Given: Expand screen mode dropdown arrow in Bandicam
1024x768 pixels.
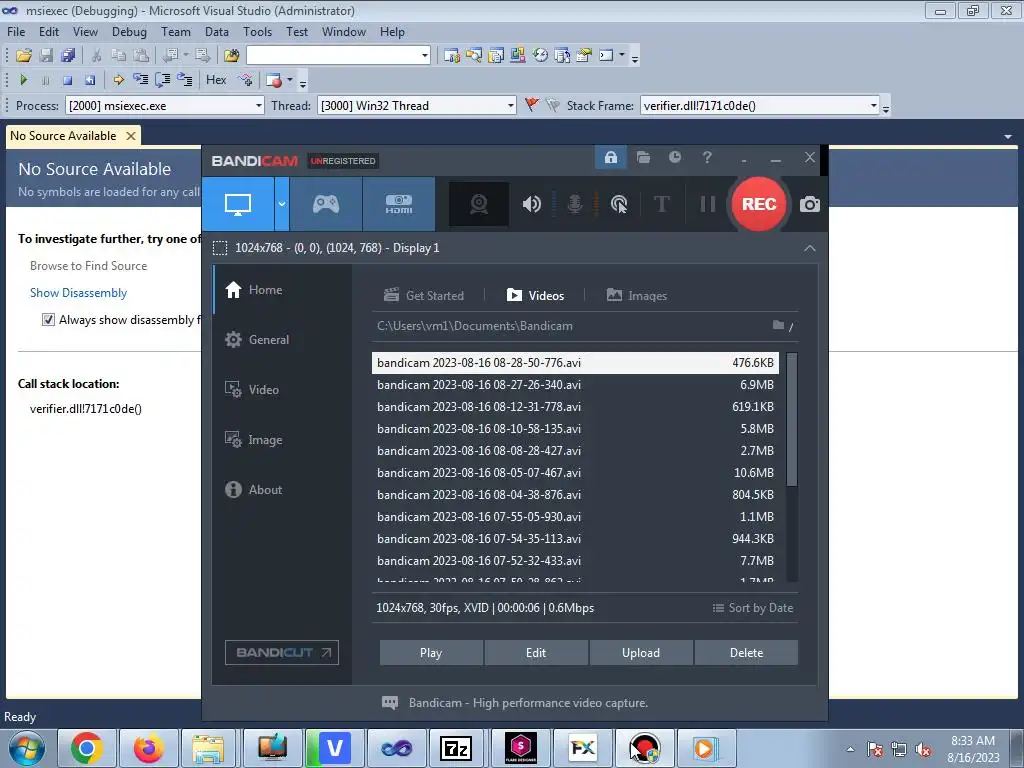Looking at the screenshot, I should tap(281, 204).
